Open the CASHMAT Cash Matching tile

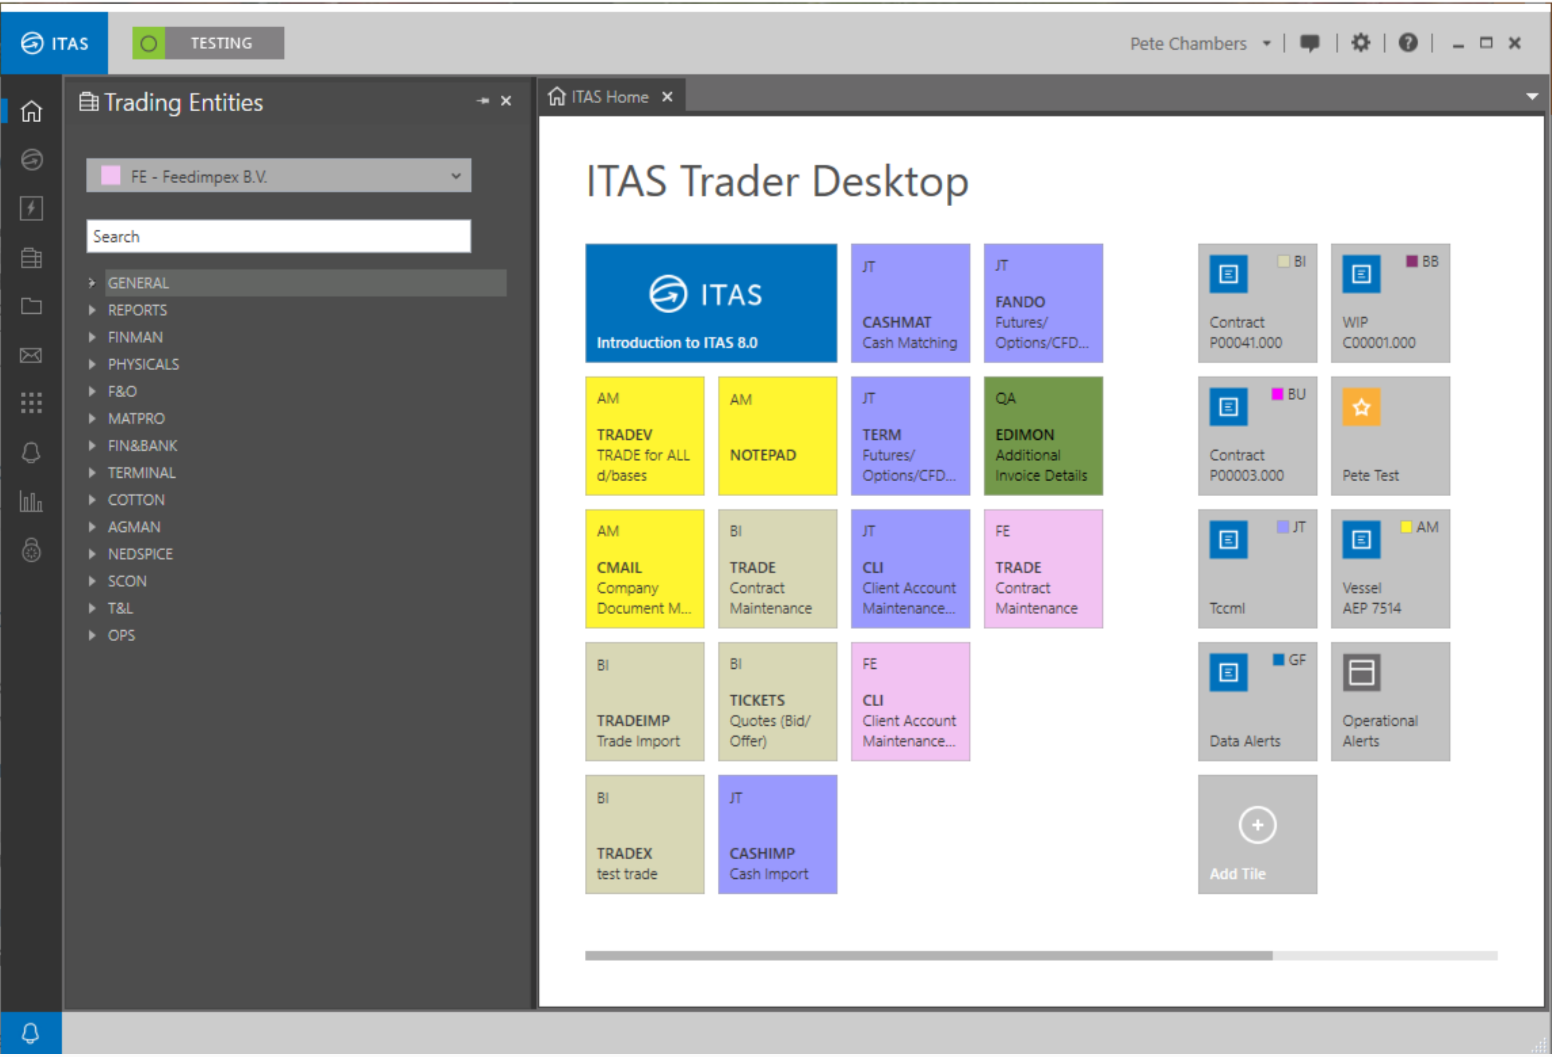910,303
